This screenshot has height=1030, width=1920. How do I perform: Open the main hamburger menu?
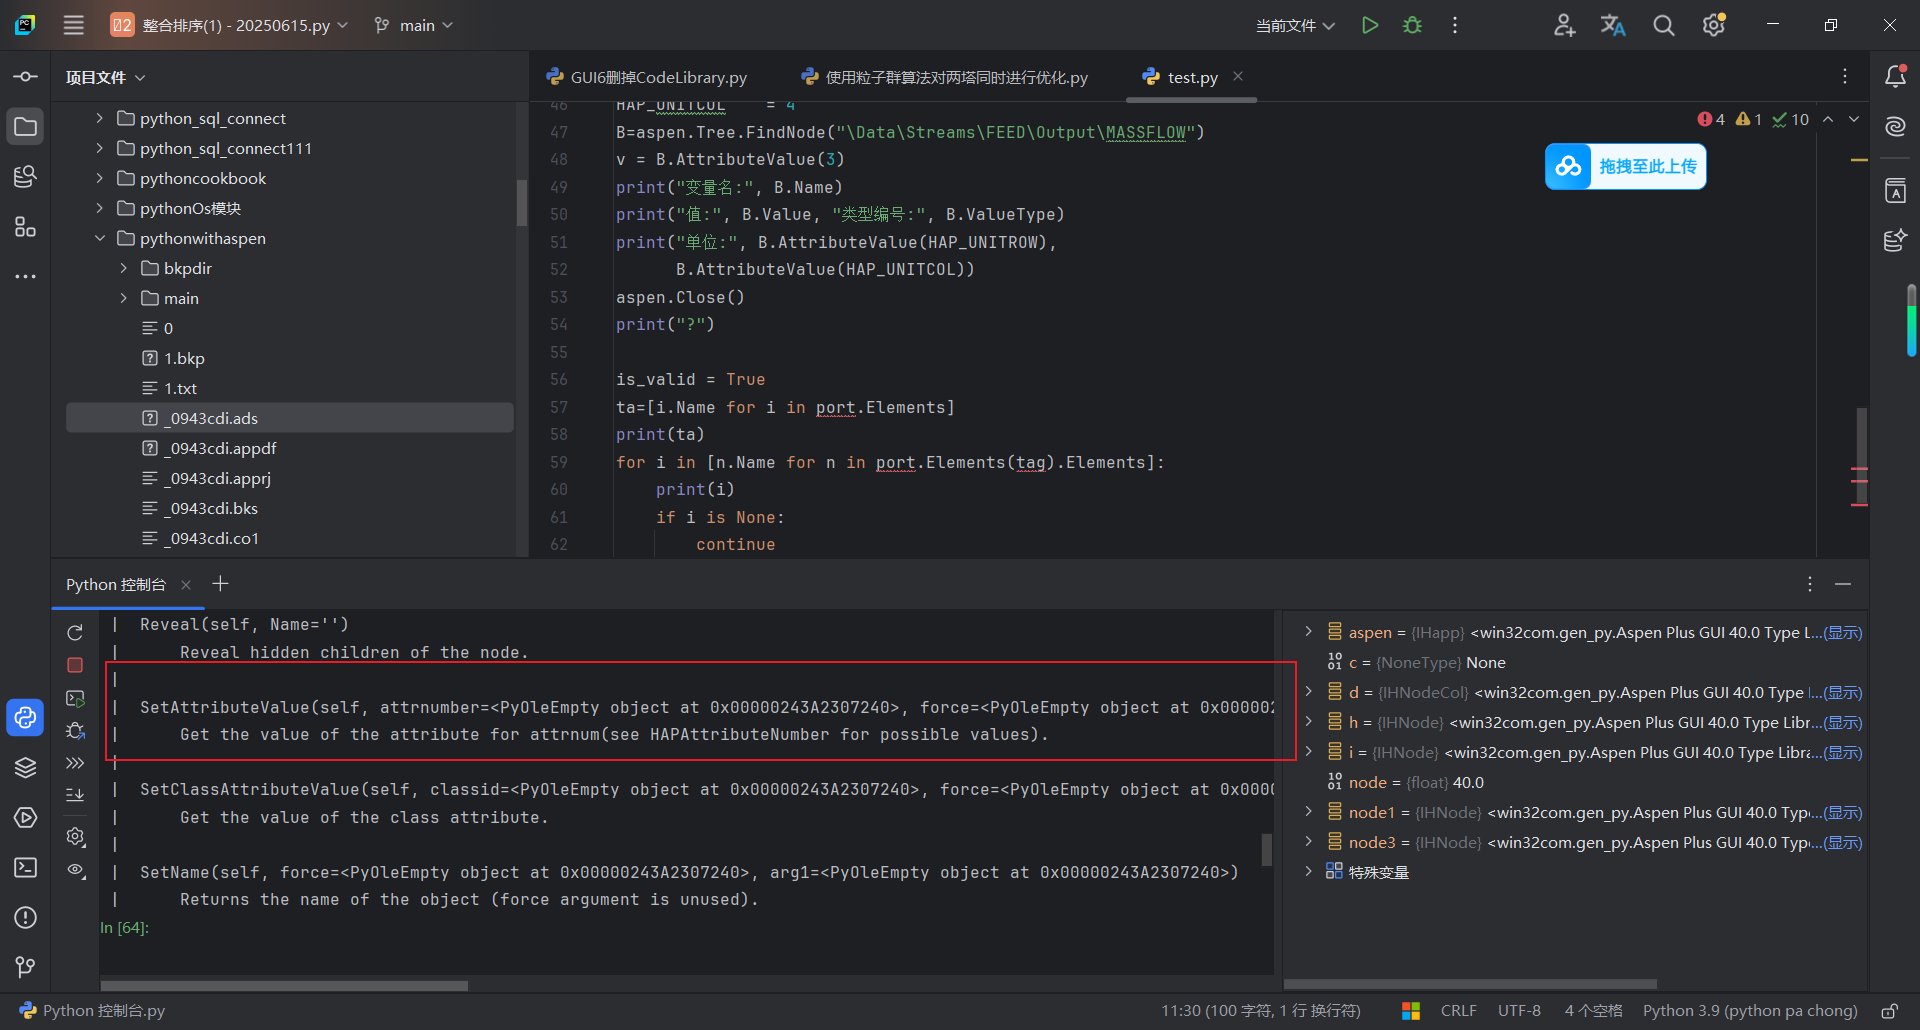coord(74,25)
